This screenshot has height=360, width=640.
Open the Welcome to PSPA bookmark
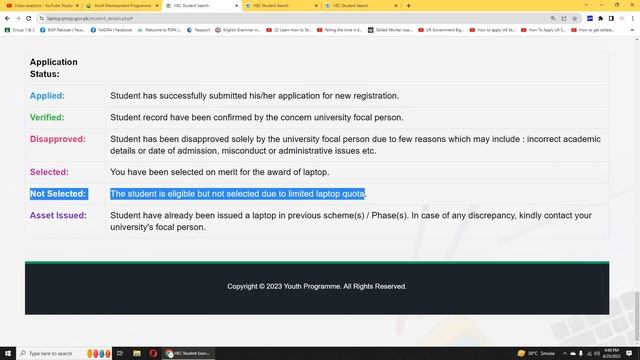(159, 30)
